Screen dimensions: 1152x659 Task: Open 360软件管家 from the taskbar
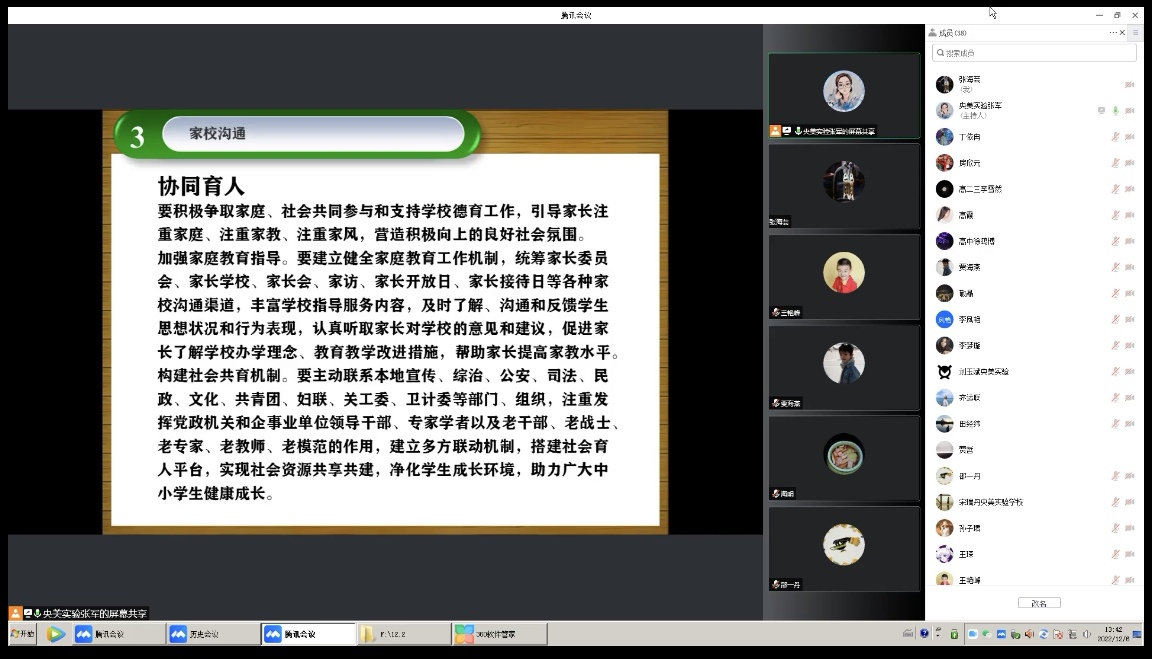point(499,634)
